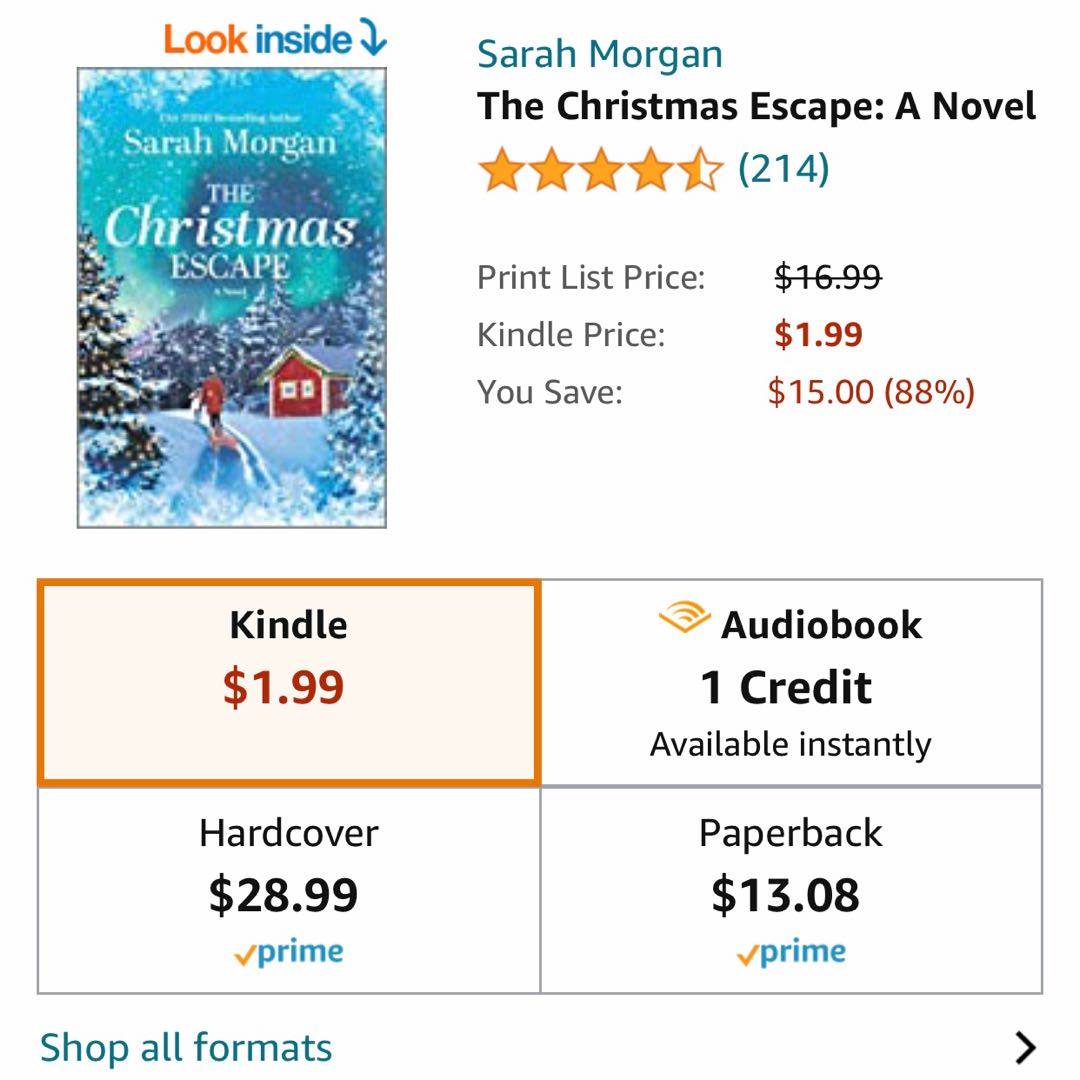Click the red $1.99 Kindle Price value
Screen dimensions: 1080x1080
818,334
